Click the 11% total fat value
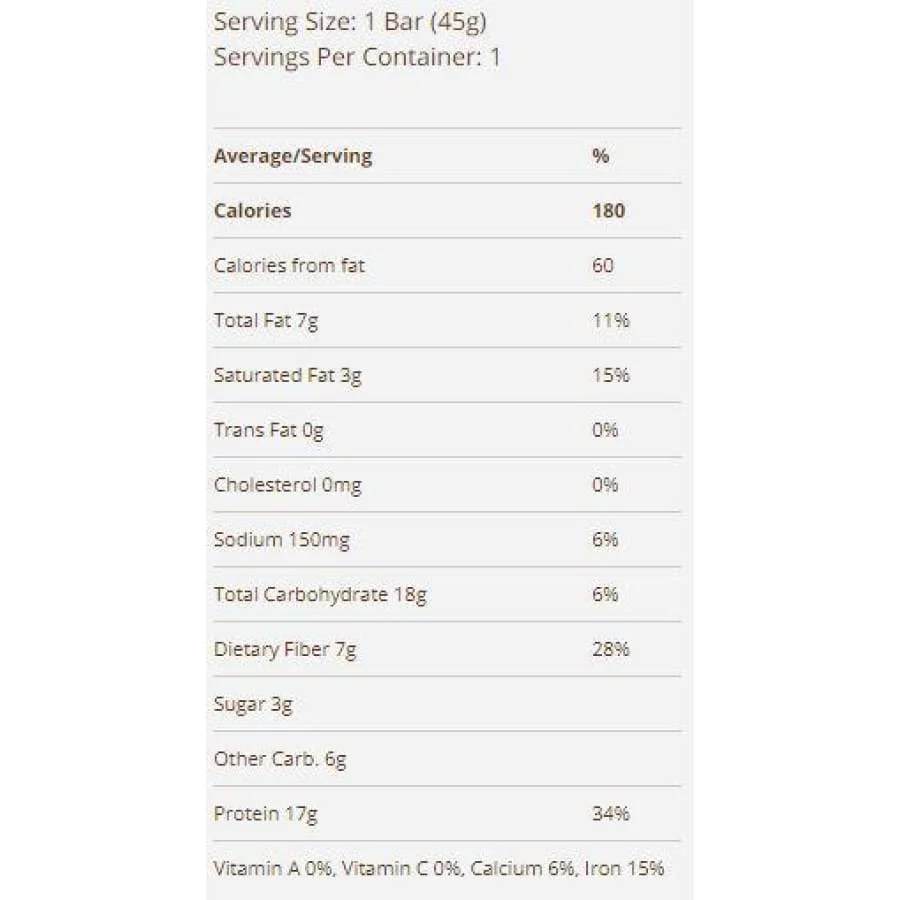This screenshot has width=900, height=900. click(611, 320)
